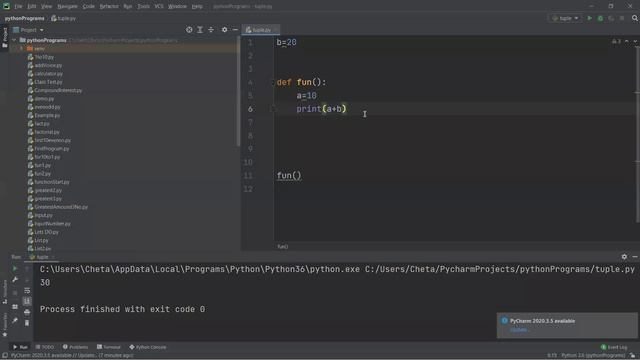The height and width of the screenshot is (360, 640).
Task: Click the Stop square icon in the top toolbar
Action: coord(622,18)
